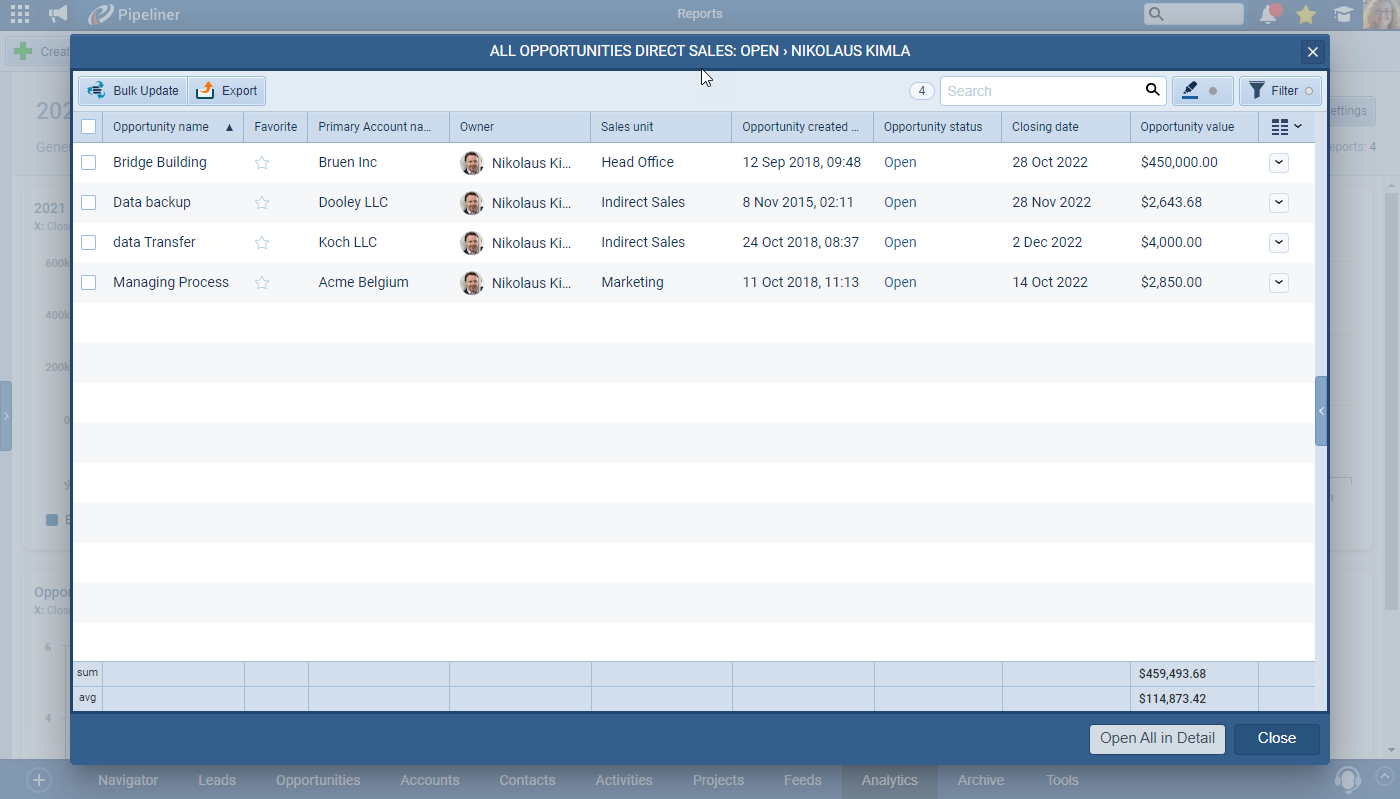Star Bridge Building as favorite
Image resolution: width=1400 pixels, height=799 pixels.
click(262, 163)
